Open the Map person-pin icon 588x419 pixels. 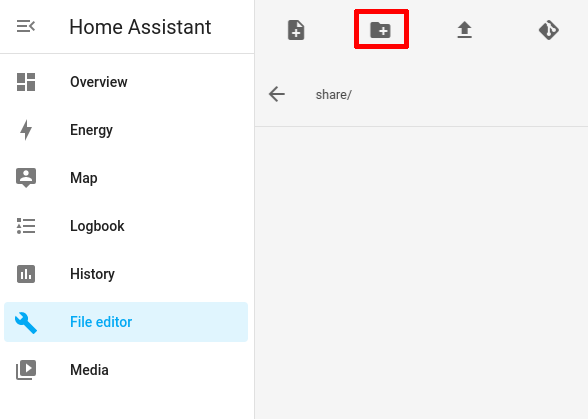[26, 178]
